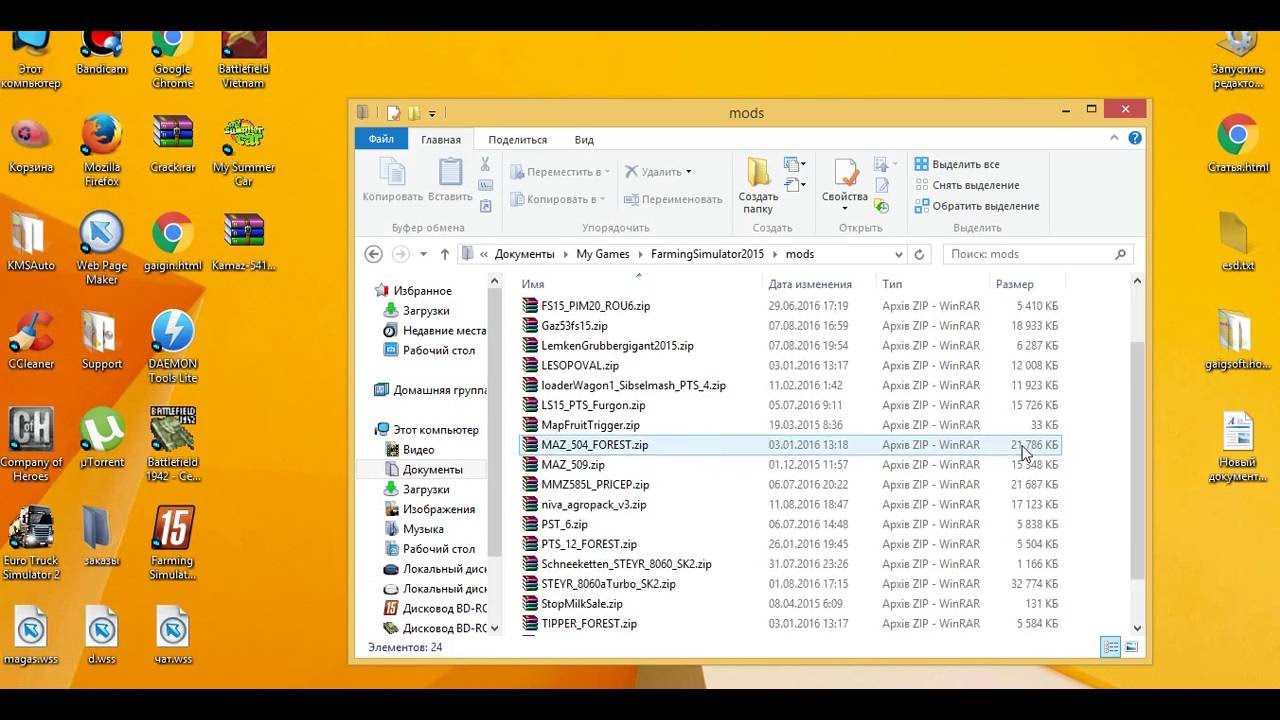The height and width of the screenshot is (720, 1280).
Task: Create a new folder with Создать папку
Action: (x=758, y=185)
